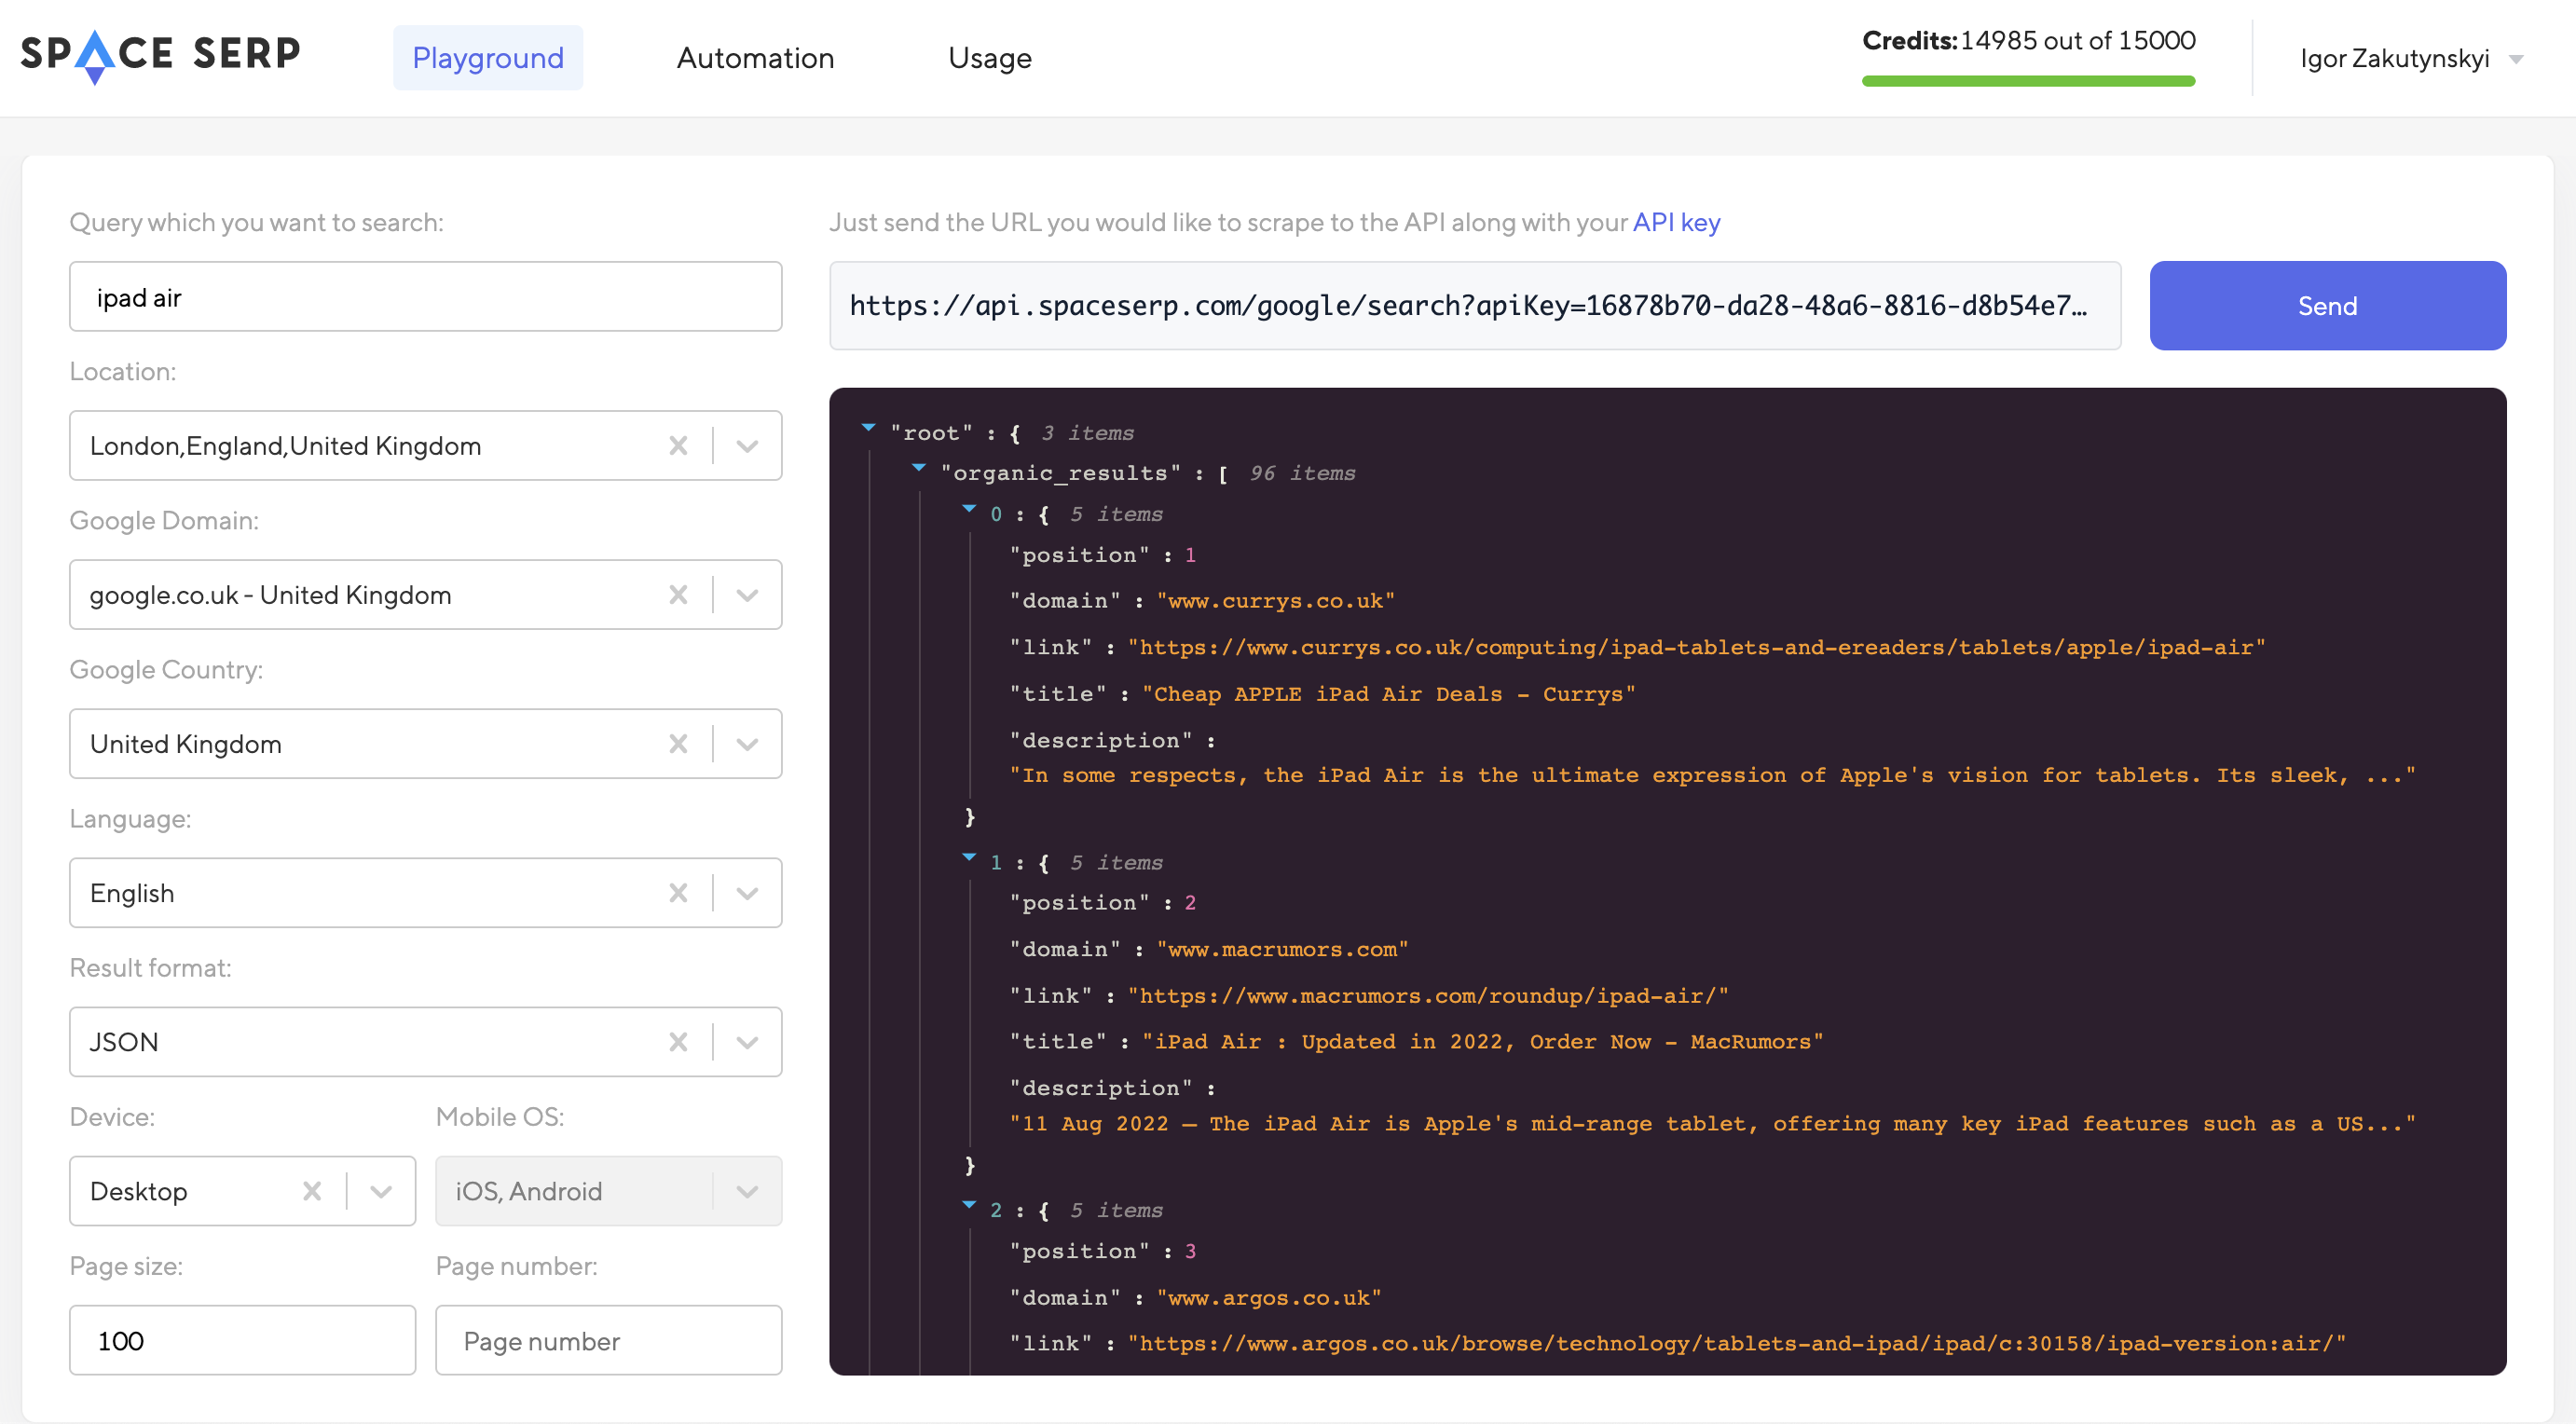Image resolution: width=2576 pixels, height=1424 pixels.
Task: Clear the Google Domain field value
Action: tap(678, 595)
